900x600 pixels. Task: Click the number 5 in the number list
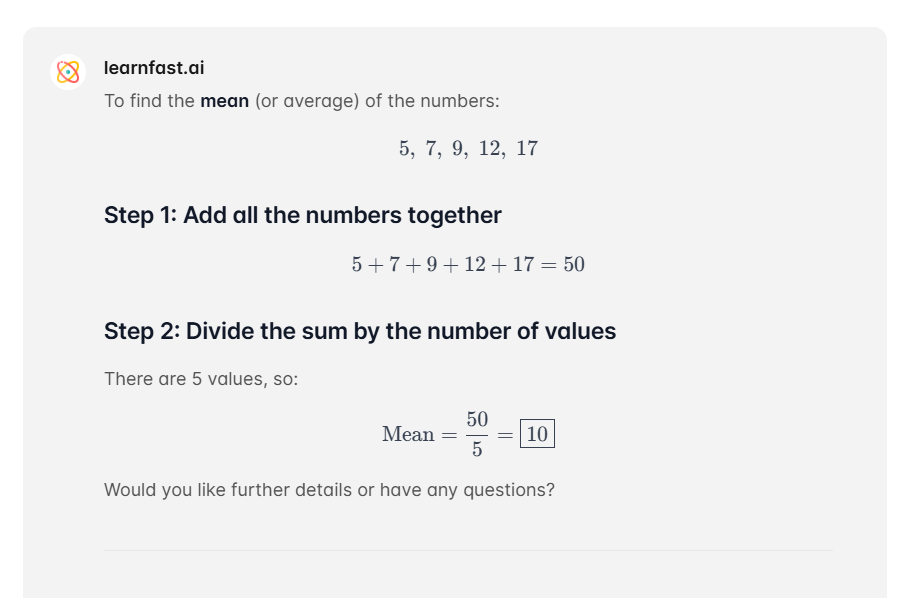pyautogui.click(x=405, y=149)
